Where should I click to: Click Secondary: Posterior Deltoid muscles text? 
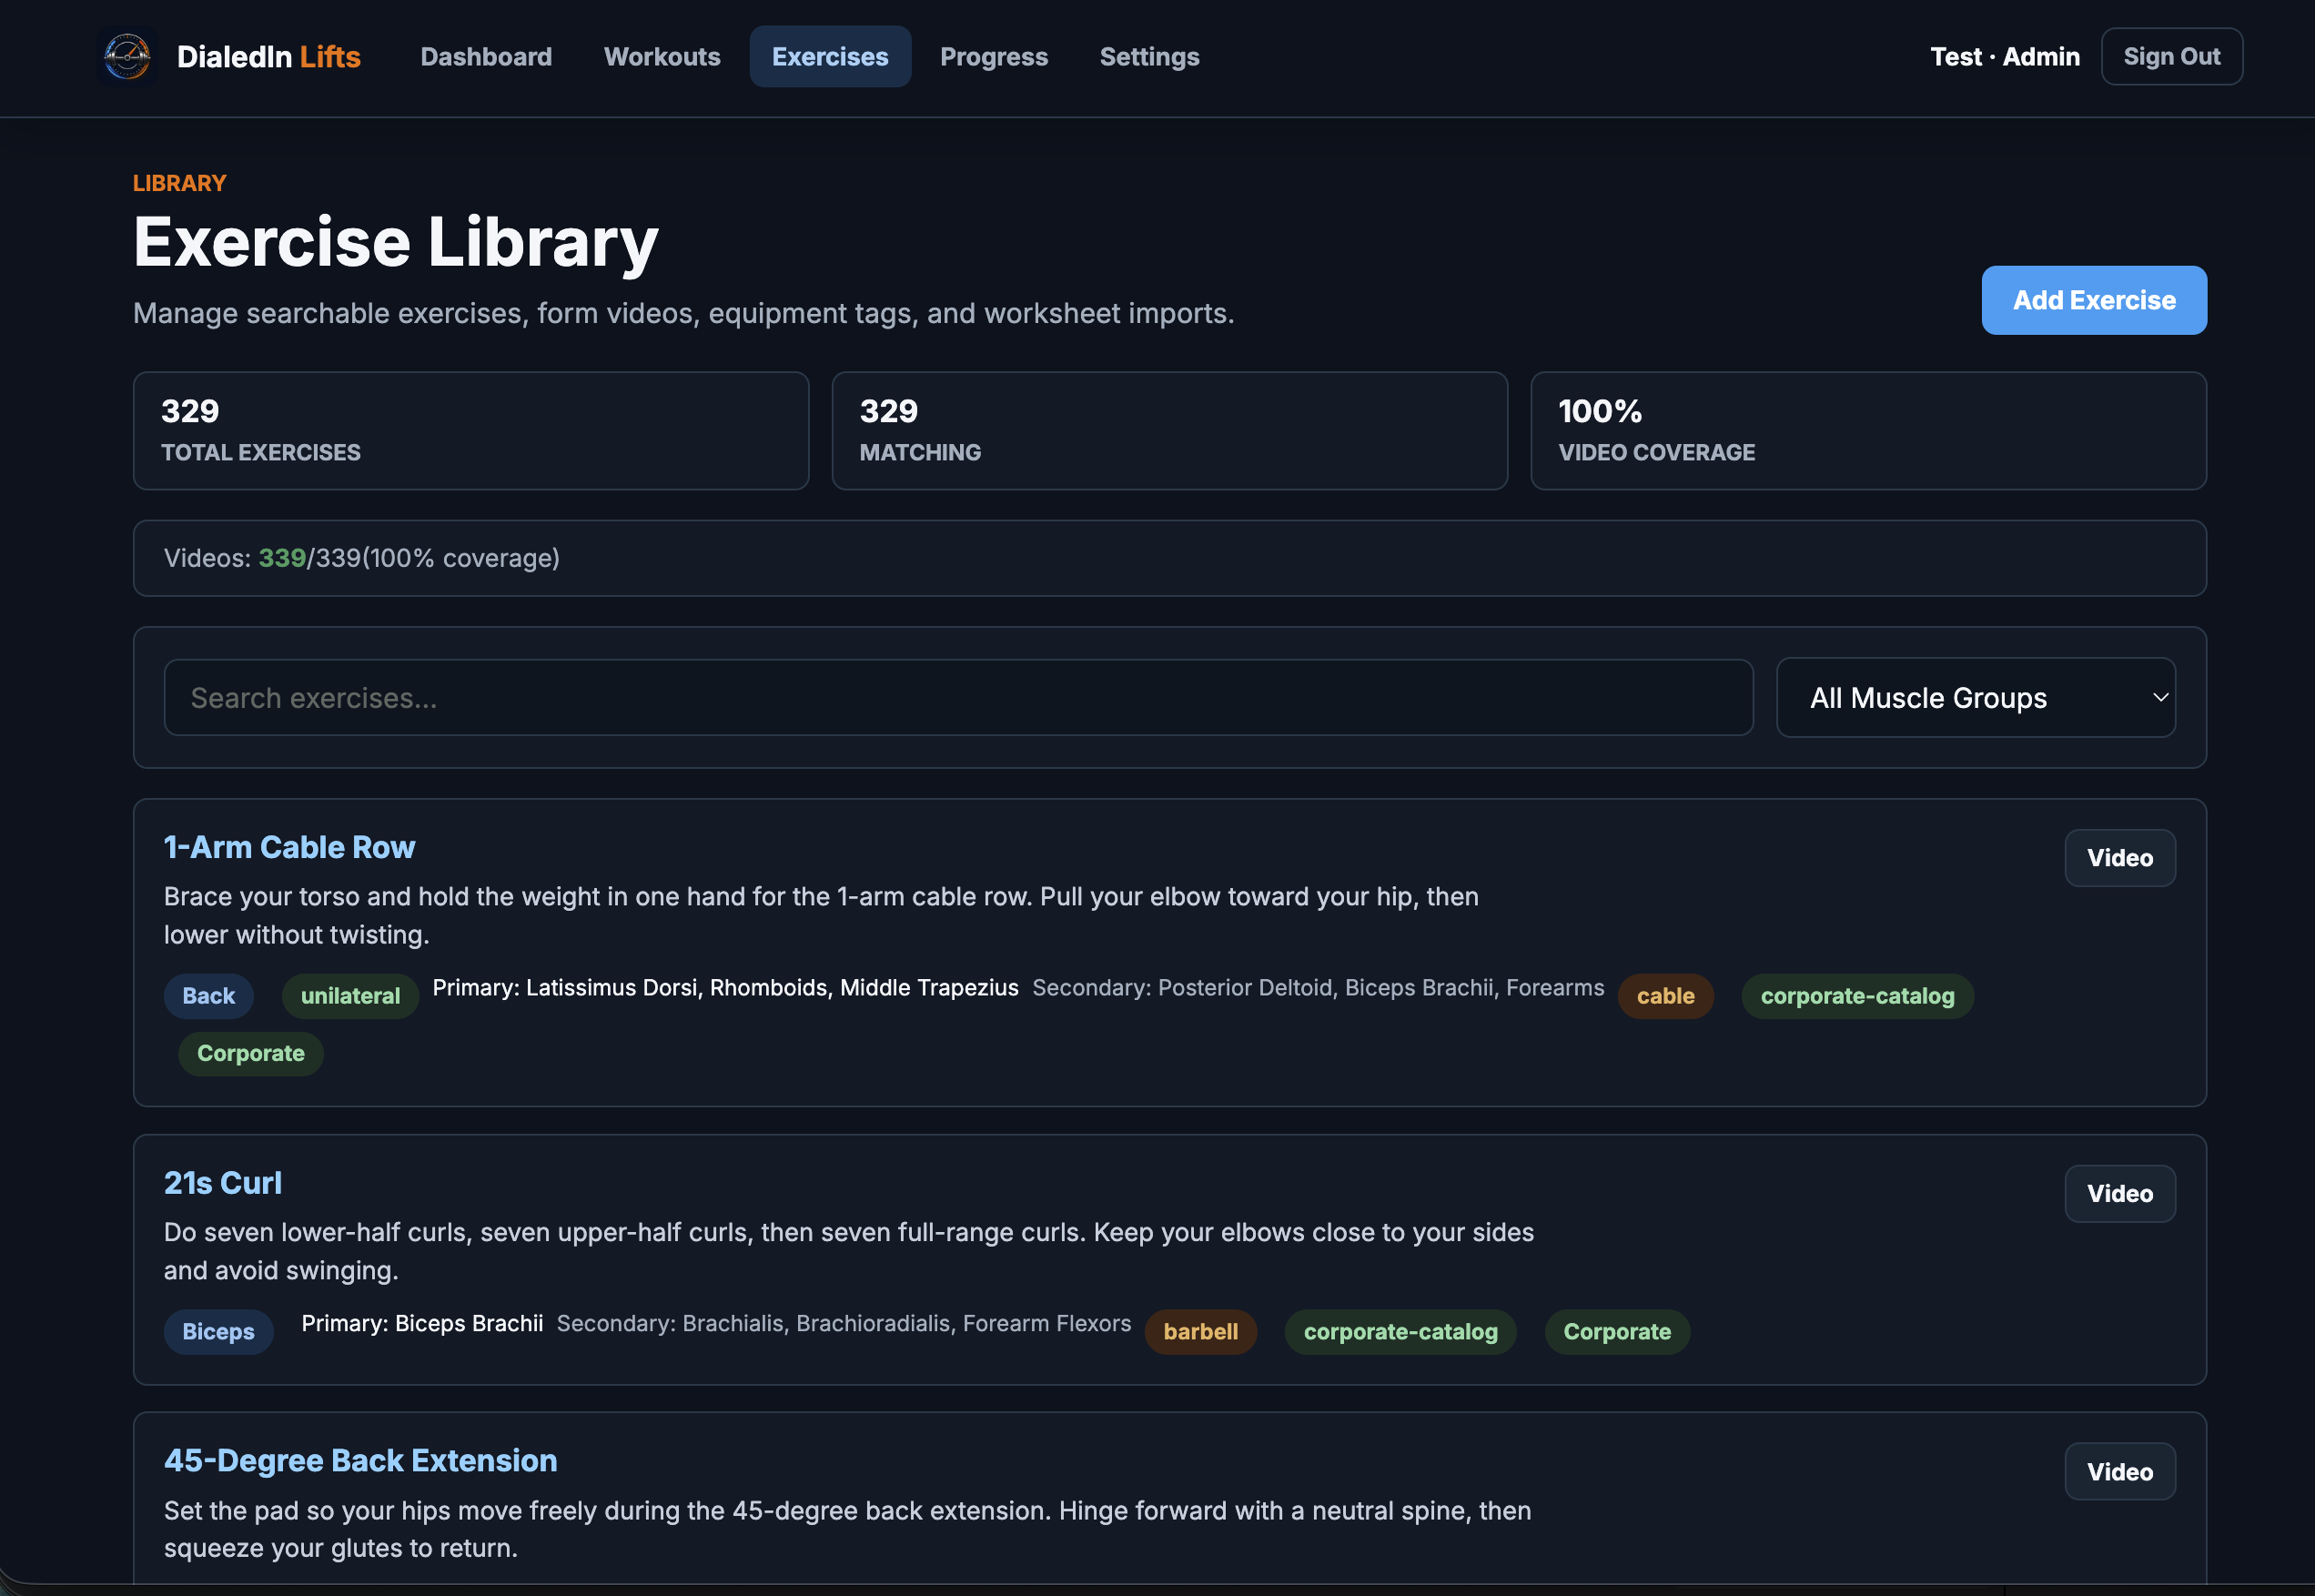(x=1318, y=988)
